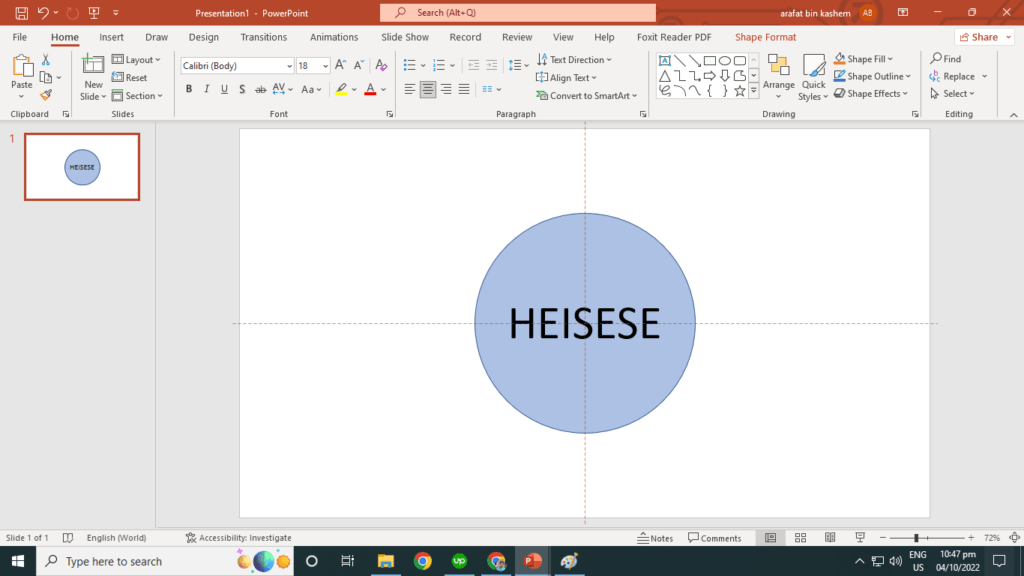
Task: Apply underline to selected text
Action: click(x=223, y=89)
